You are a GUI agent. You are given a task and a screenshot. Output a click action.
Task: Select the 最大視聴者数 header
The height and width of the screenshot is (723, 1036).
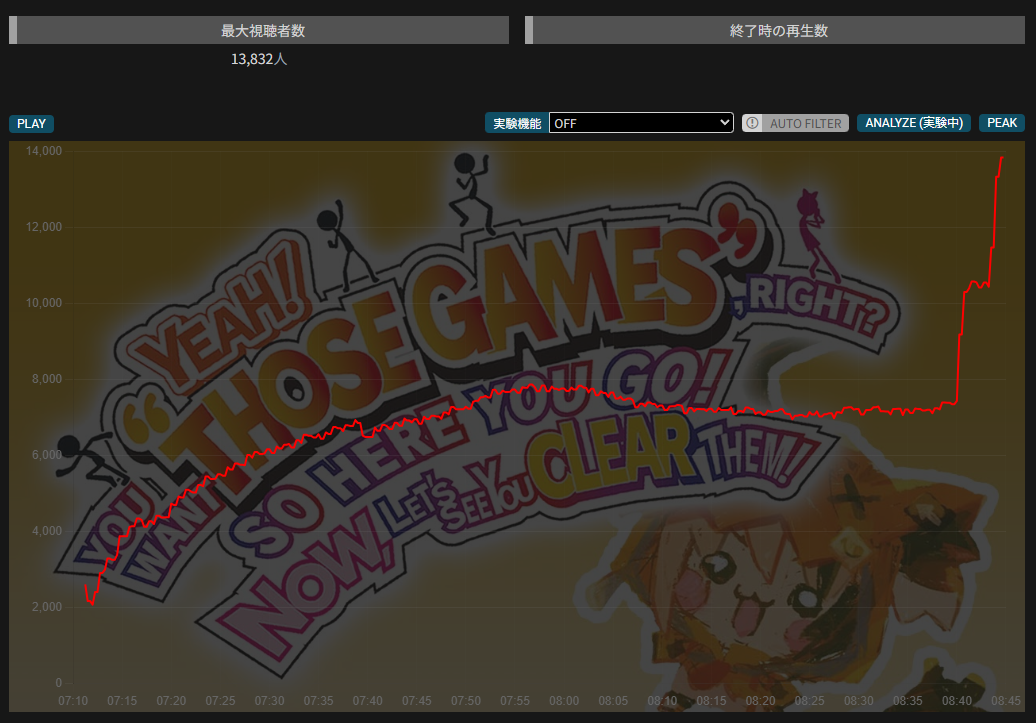coord(259,30)
